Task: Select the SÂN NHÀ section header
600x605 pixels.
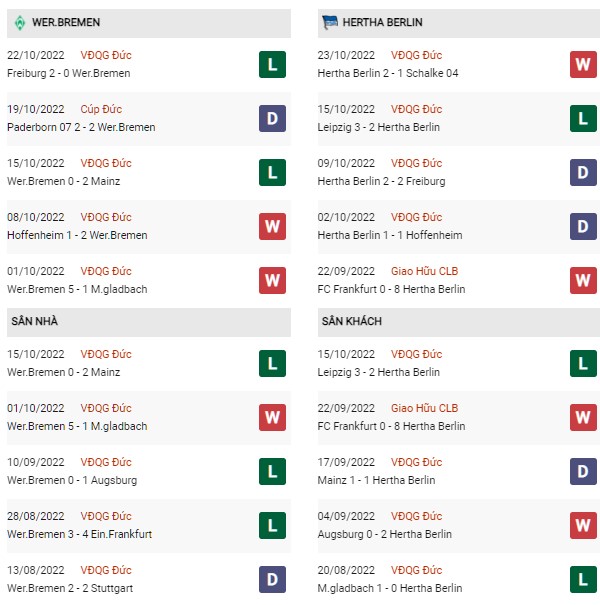Action: click(149, 322)
